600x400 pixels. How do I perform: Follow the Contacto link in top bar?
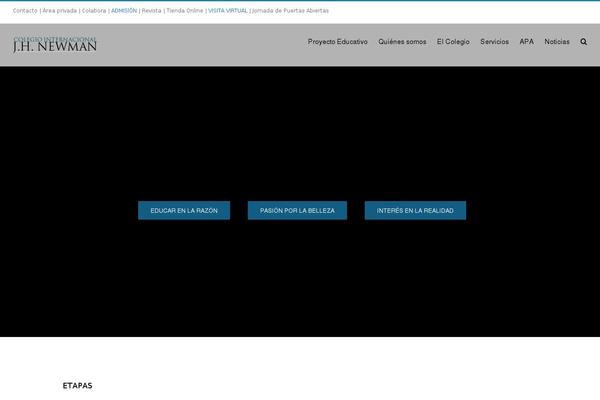click(x=25, y=10)
